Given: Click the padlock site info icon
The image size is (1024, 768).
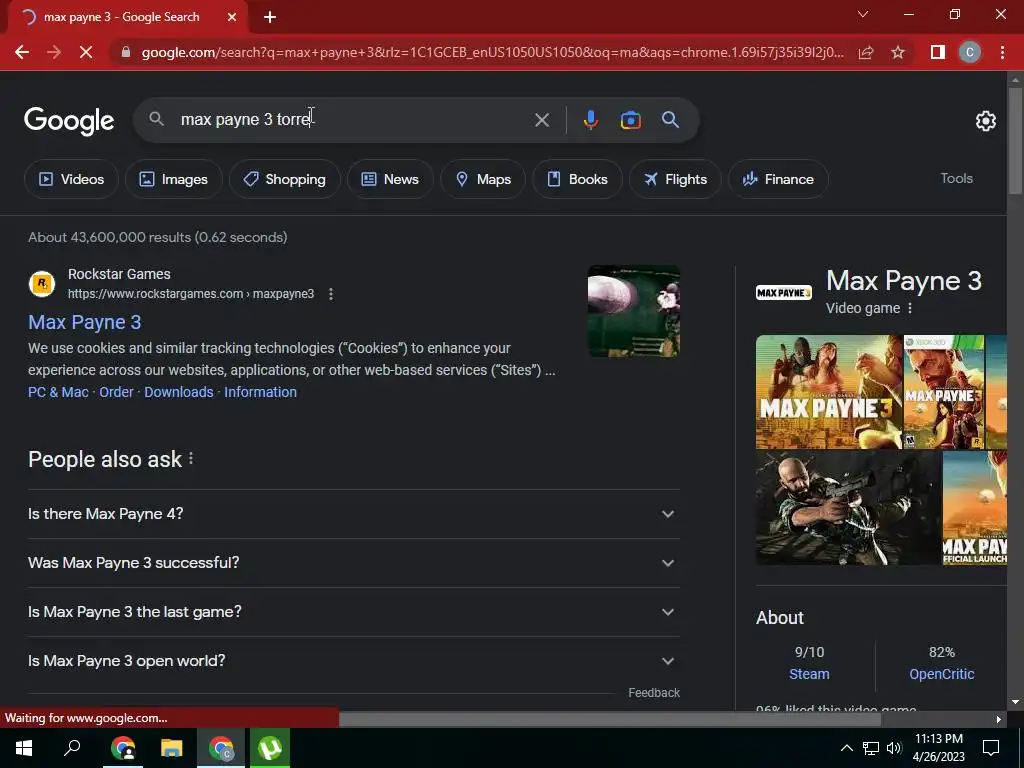Looking at the screenshot, I should tap(126, 52).
